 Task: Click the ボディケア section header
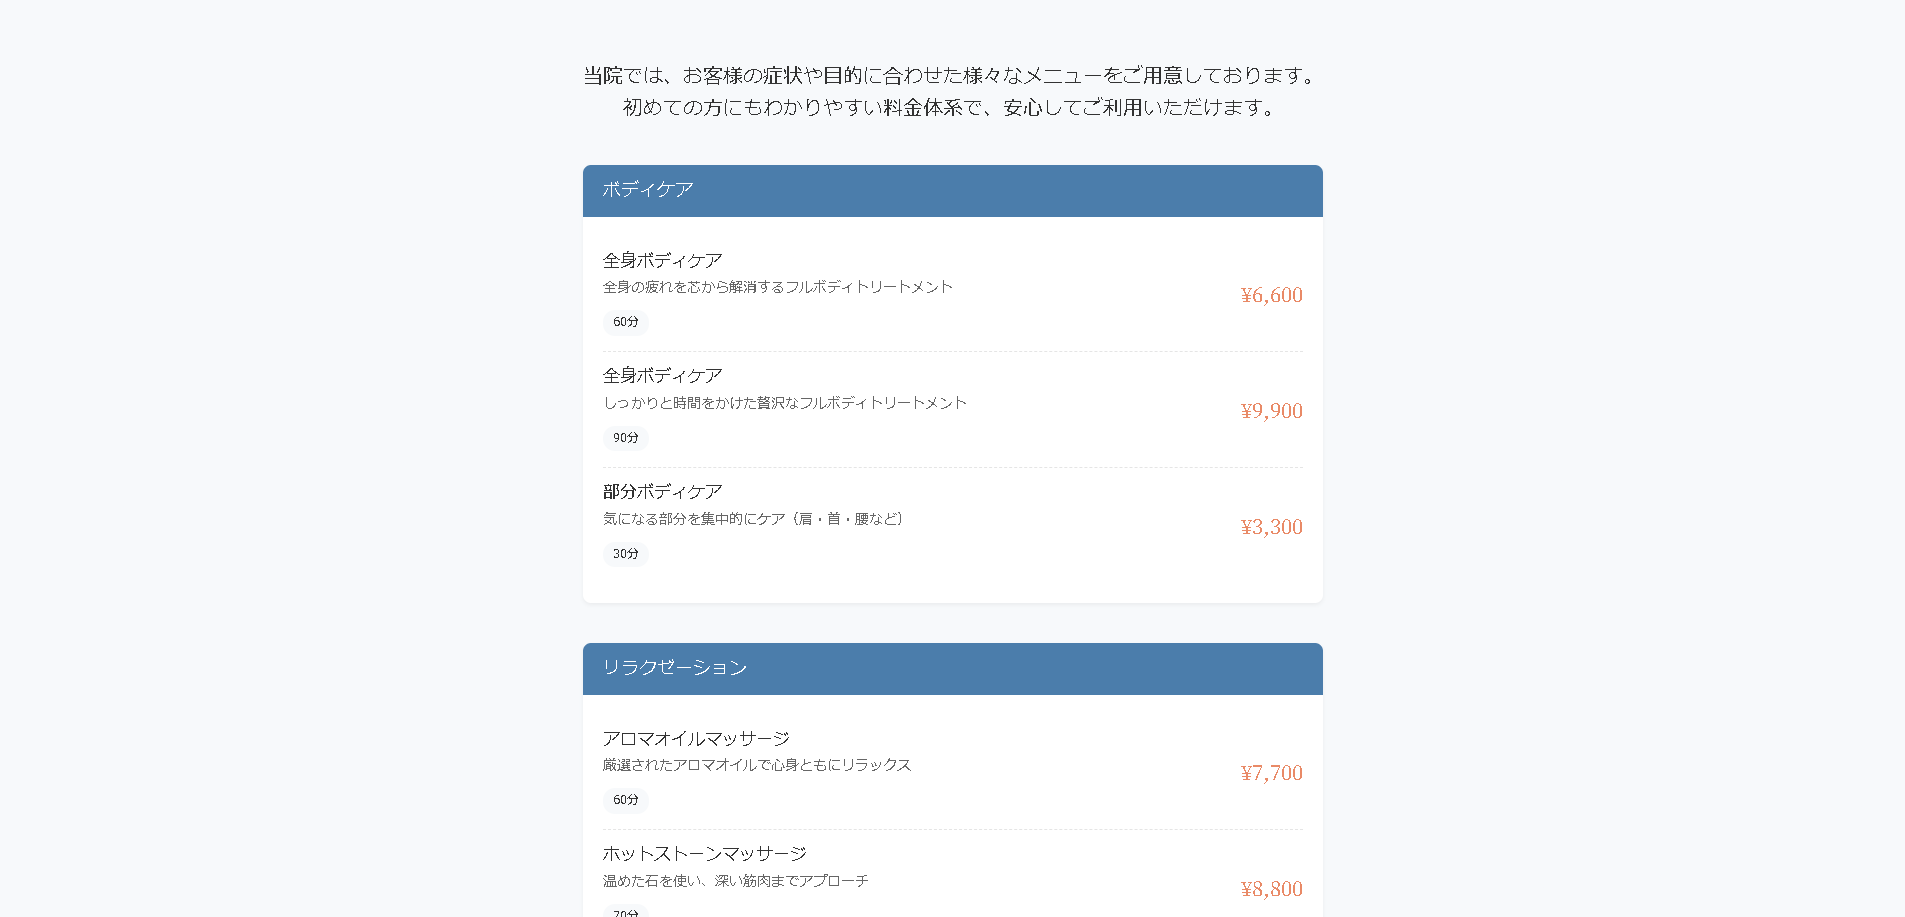pyautogui.click(x=648, y=190)
